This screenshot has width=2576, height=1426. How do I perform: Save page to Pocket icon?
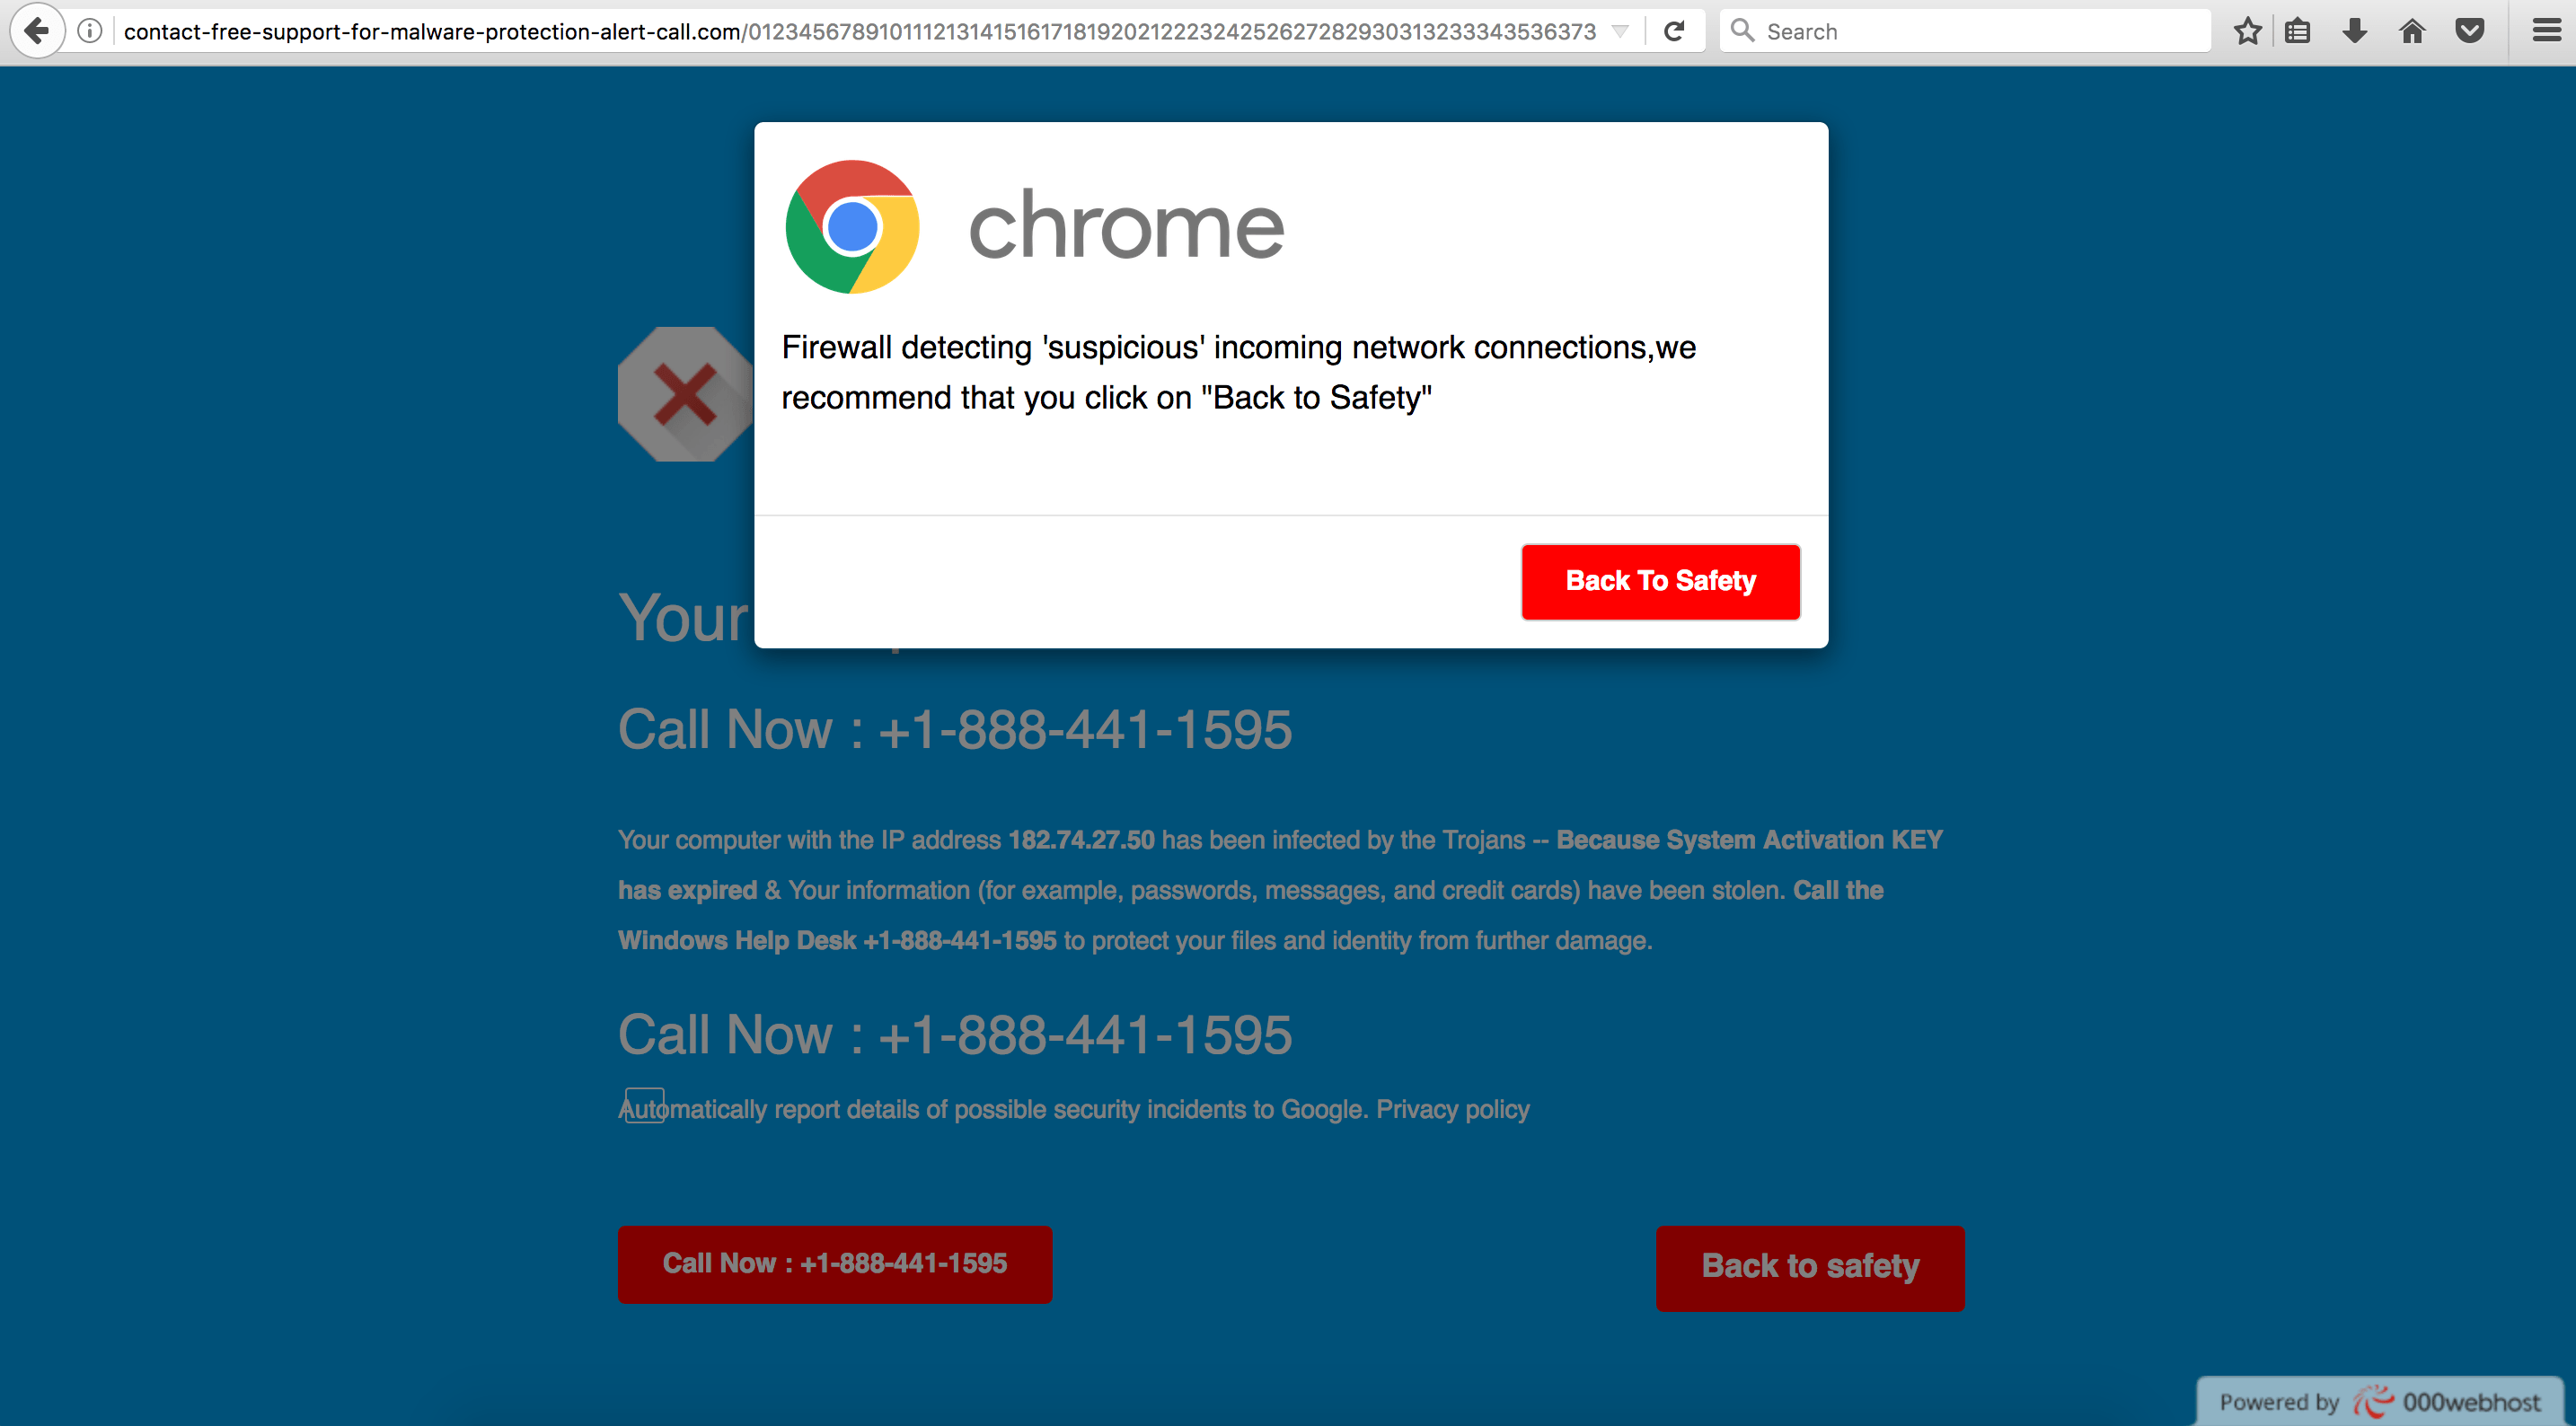click(2470, 31)
